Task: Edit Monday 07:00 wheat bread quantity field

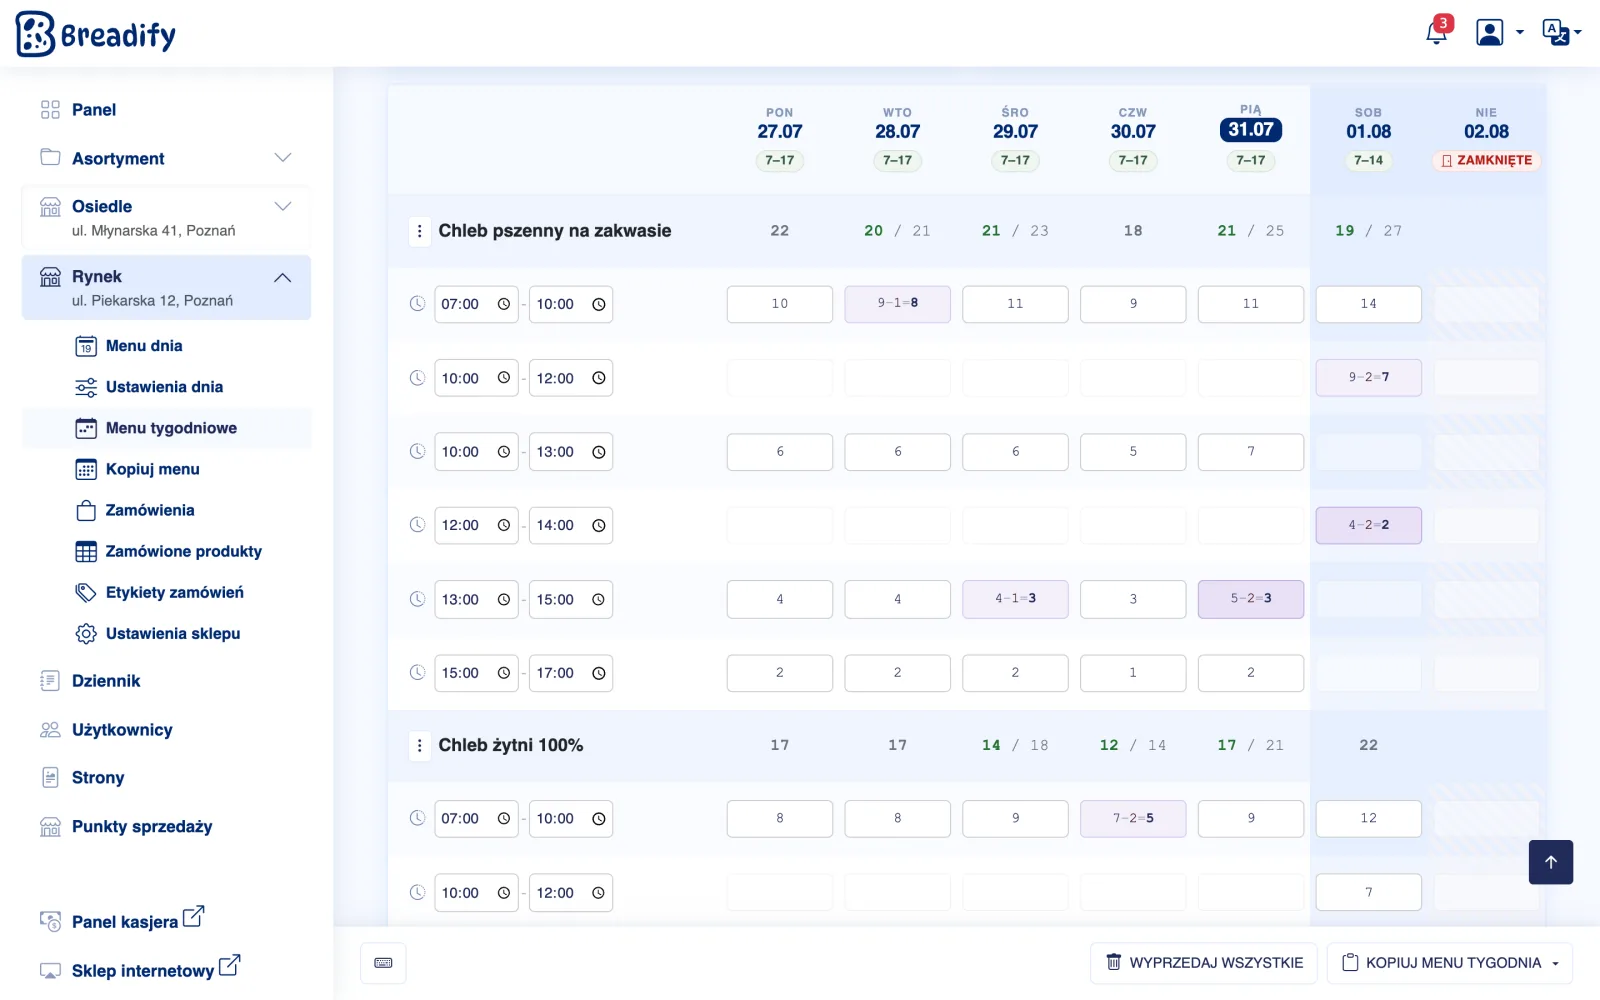Action: 780,304
